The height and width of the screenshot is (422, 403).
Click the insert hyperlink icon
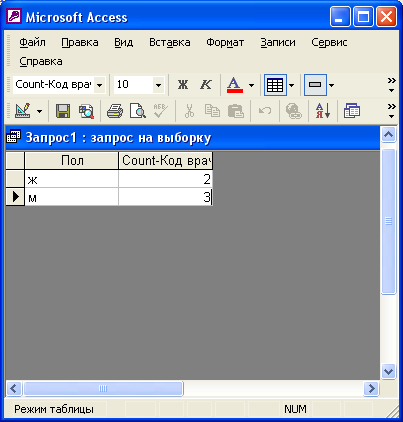click(x=294, y=111)
